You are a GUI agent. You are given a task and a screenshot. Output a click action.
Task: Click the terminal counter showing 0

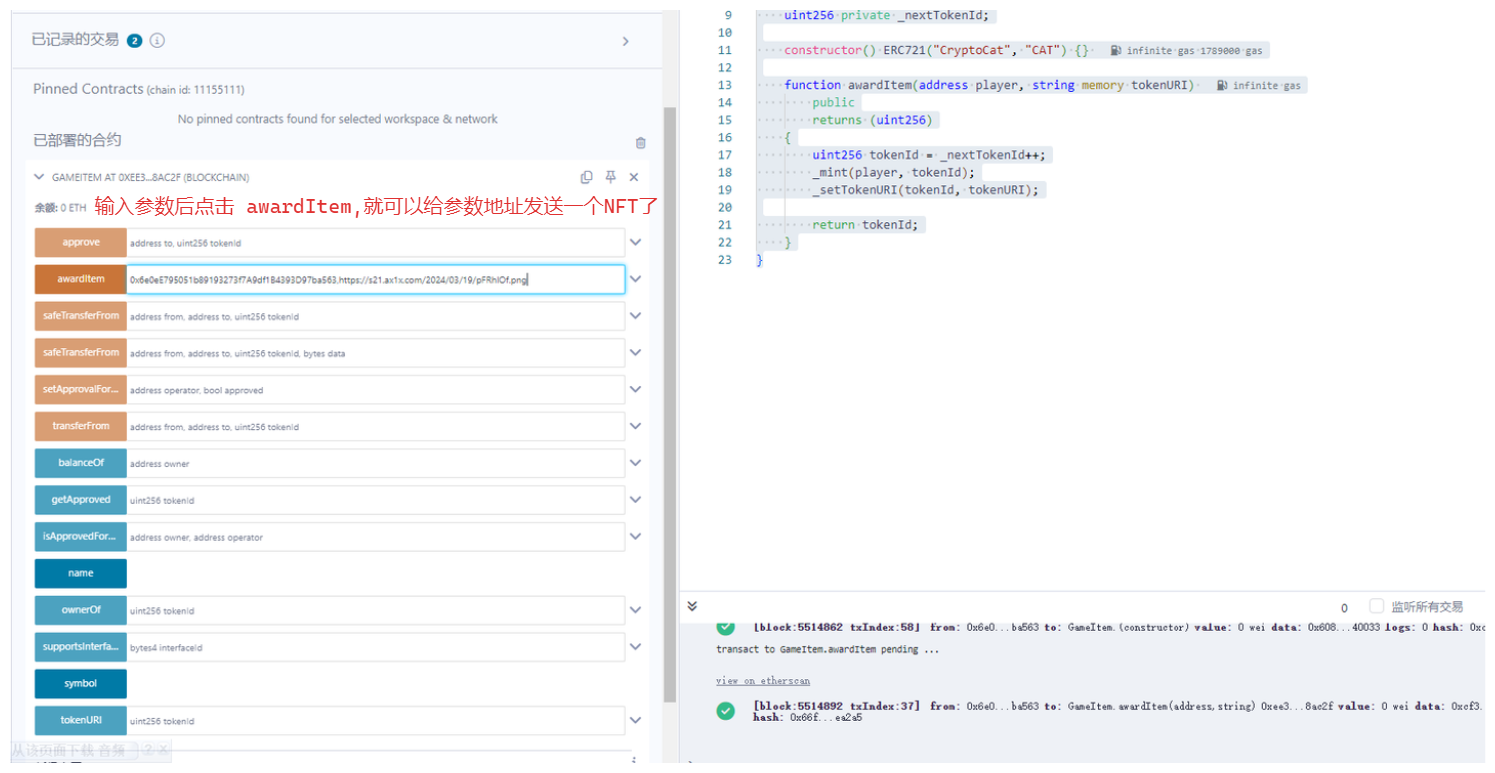(1344, 608)
